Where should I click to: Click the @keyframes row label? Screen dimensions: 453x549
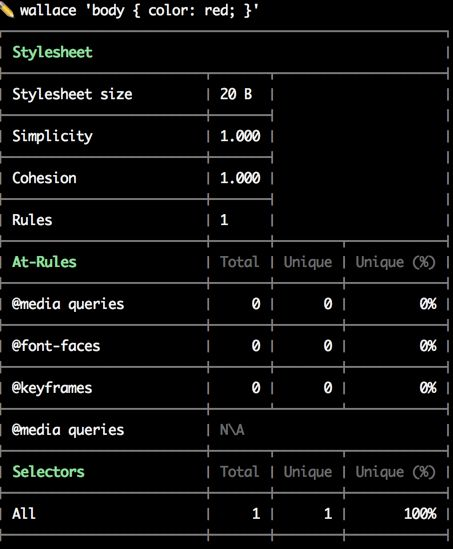(x=52, y=388)
